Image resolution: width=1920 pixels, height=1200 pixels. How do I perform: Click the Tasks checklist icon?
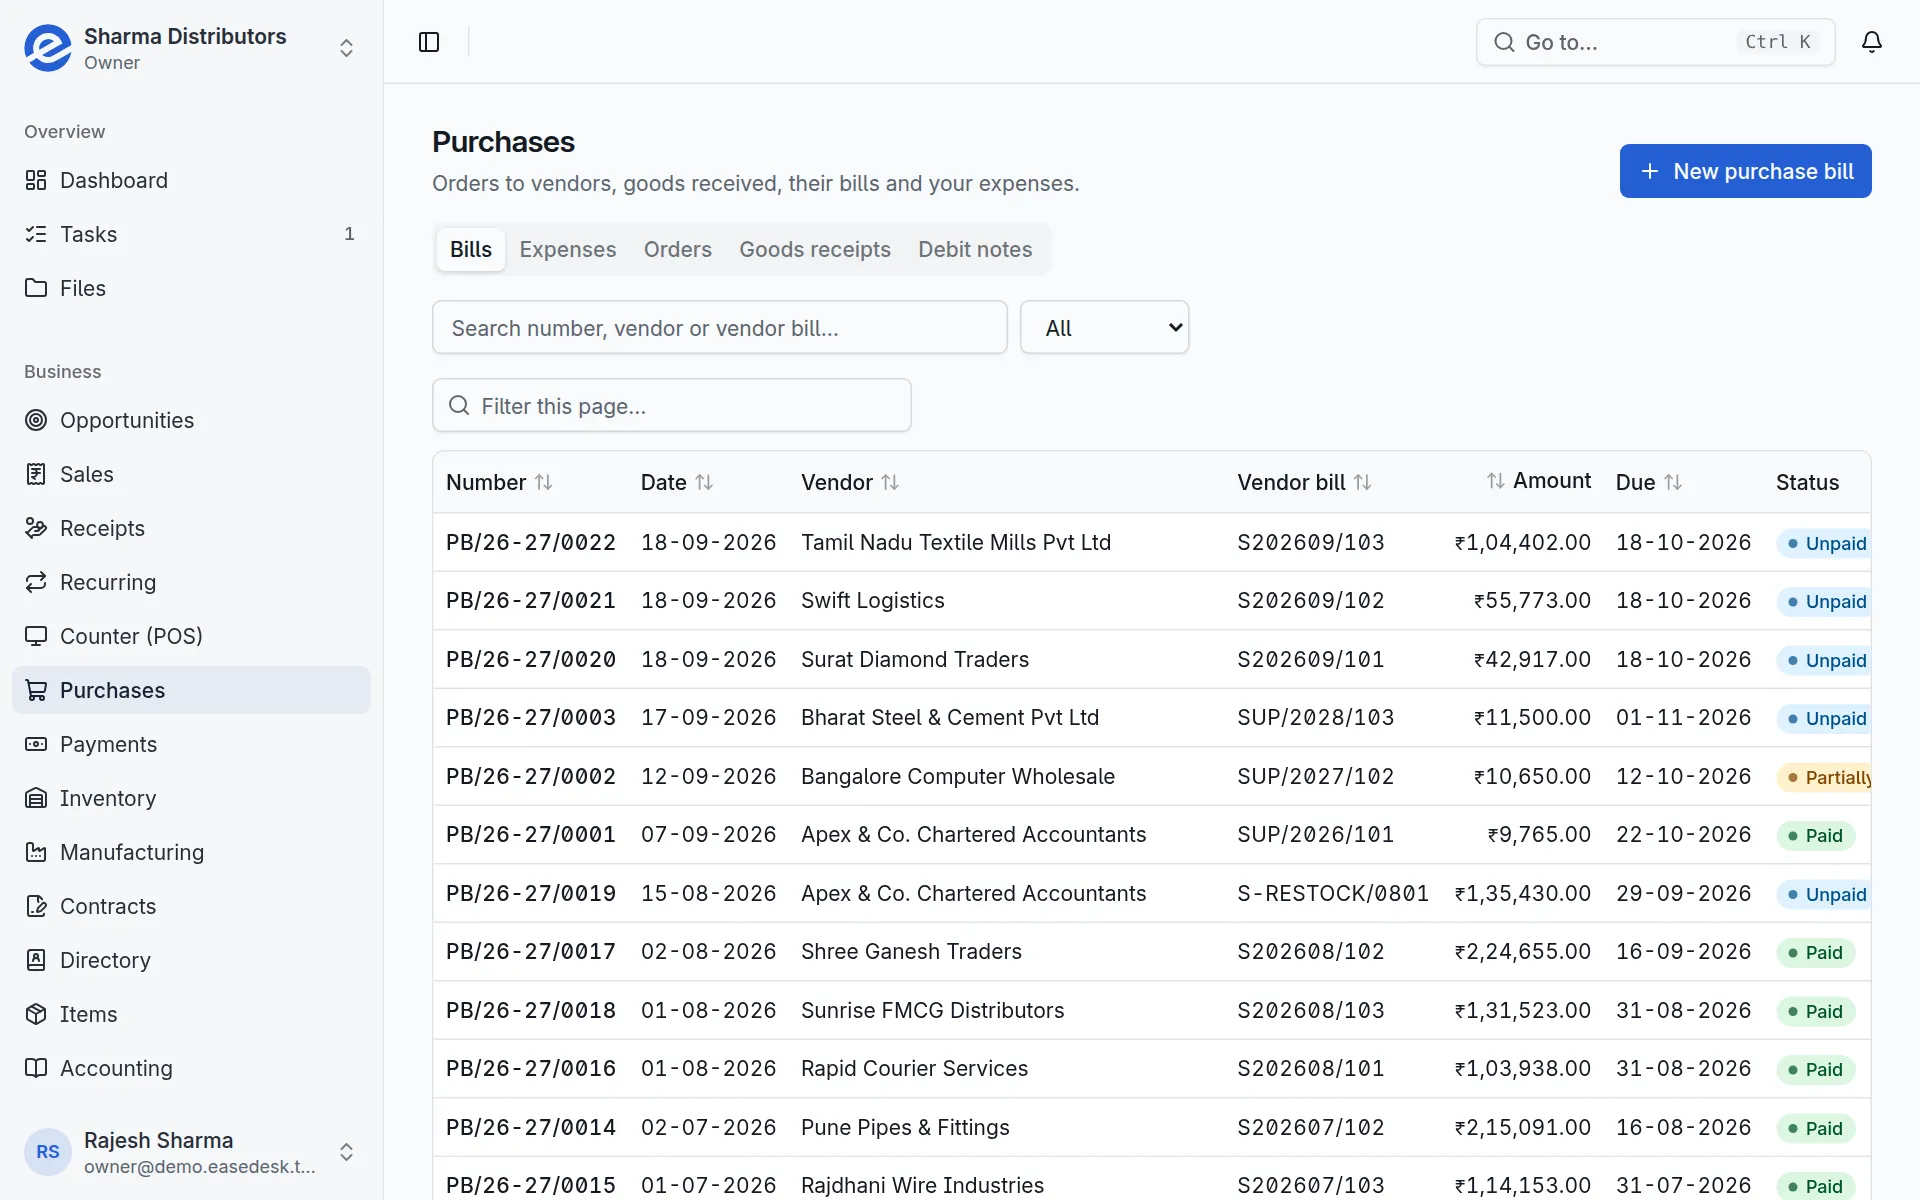pos(36,234)
